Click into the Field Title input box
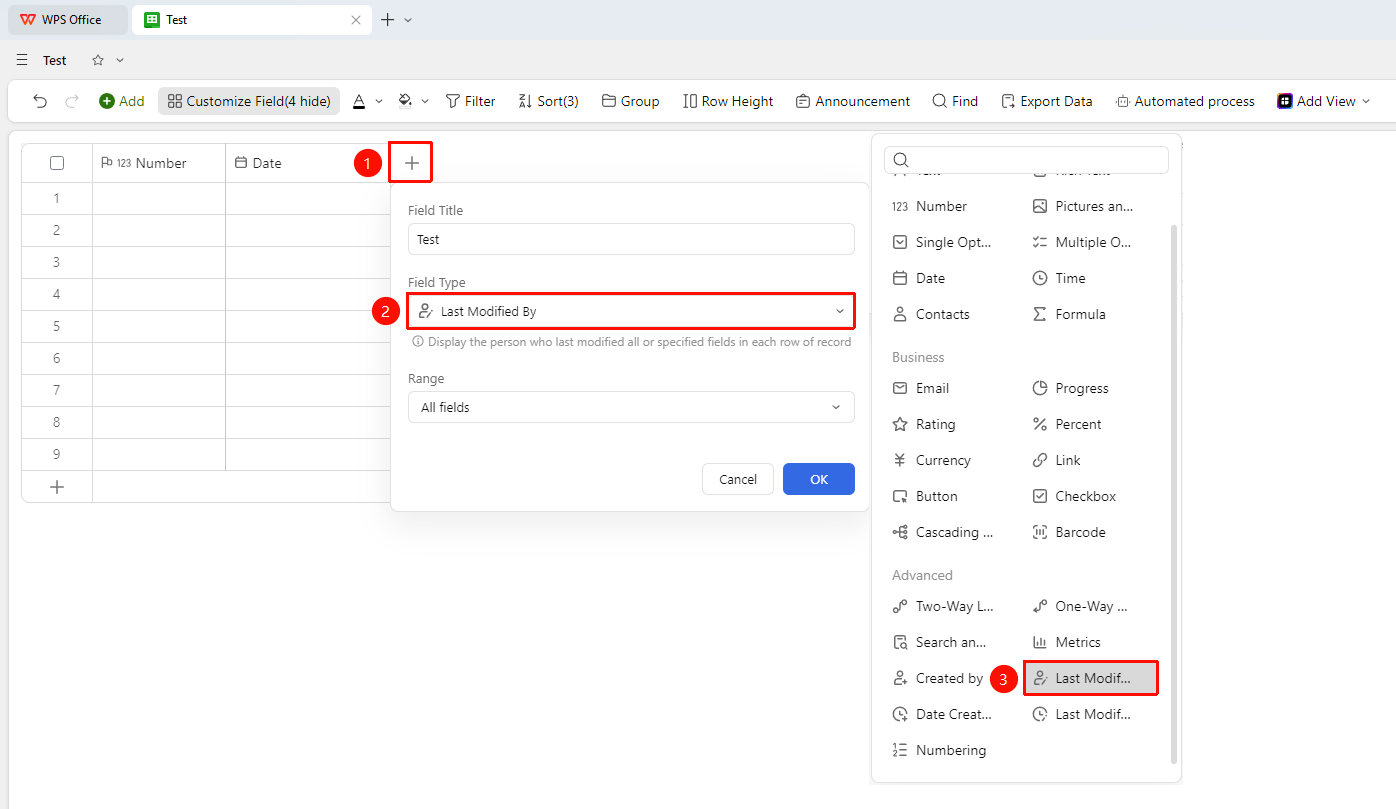This screenshot has width=1396, height=809. (x=631, y=239)
